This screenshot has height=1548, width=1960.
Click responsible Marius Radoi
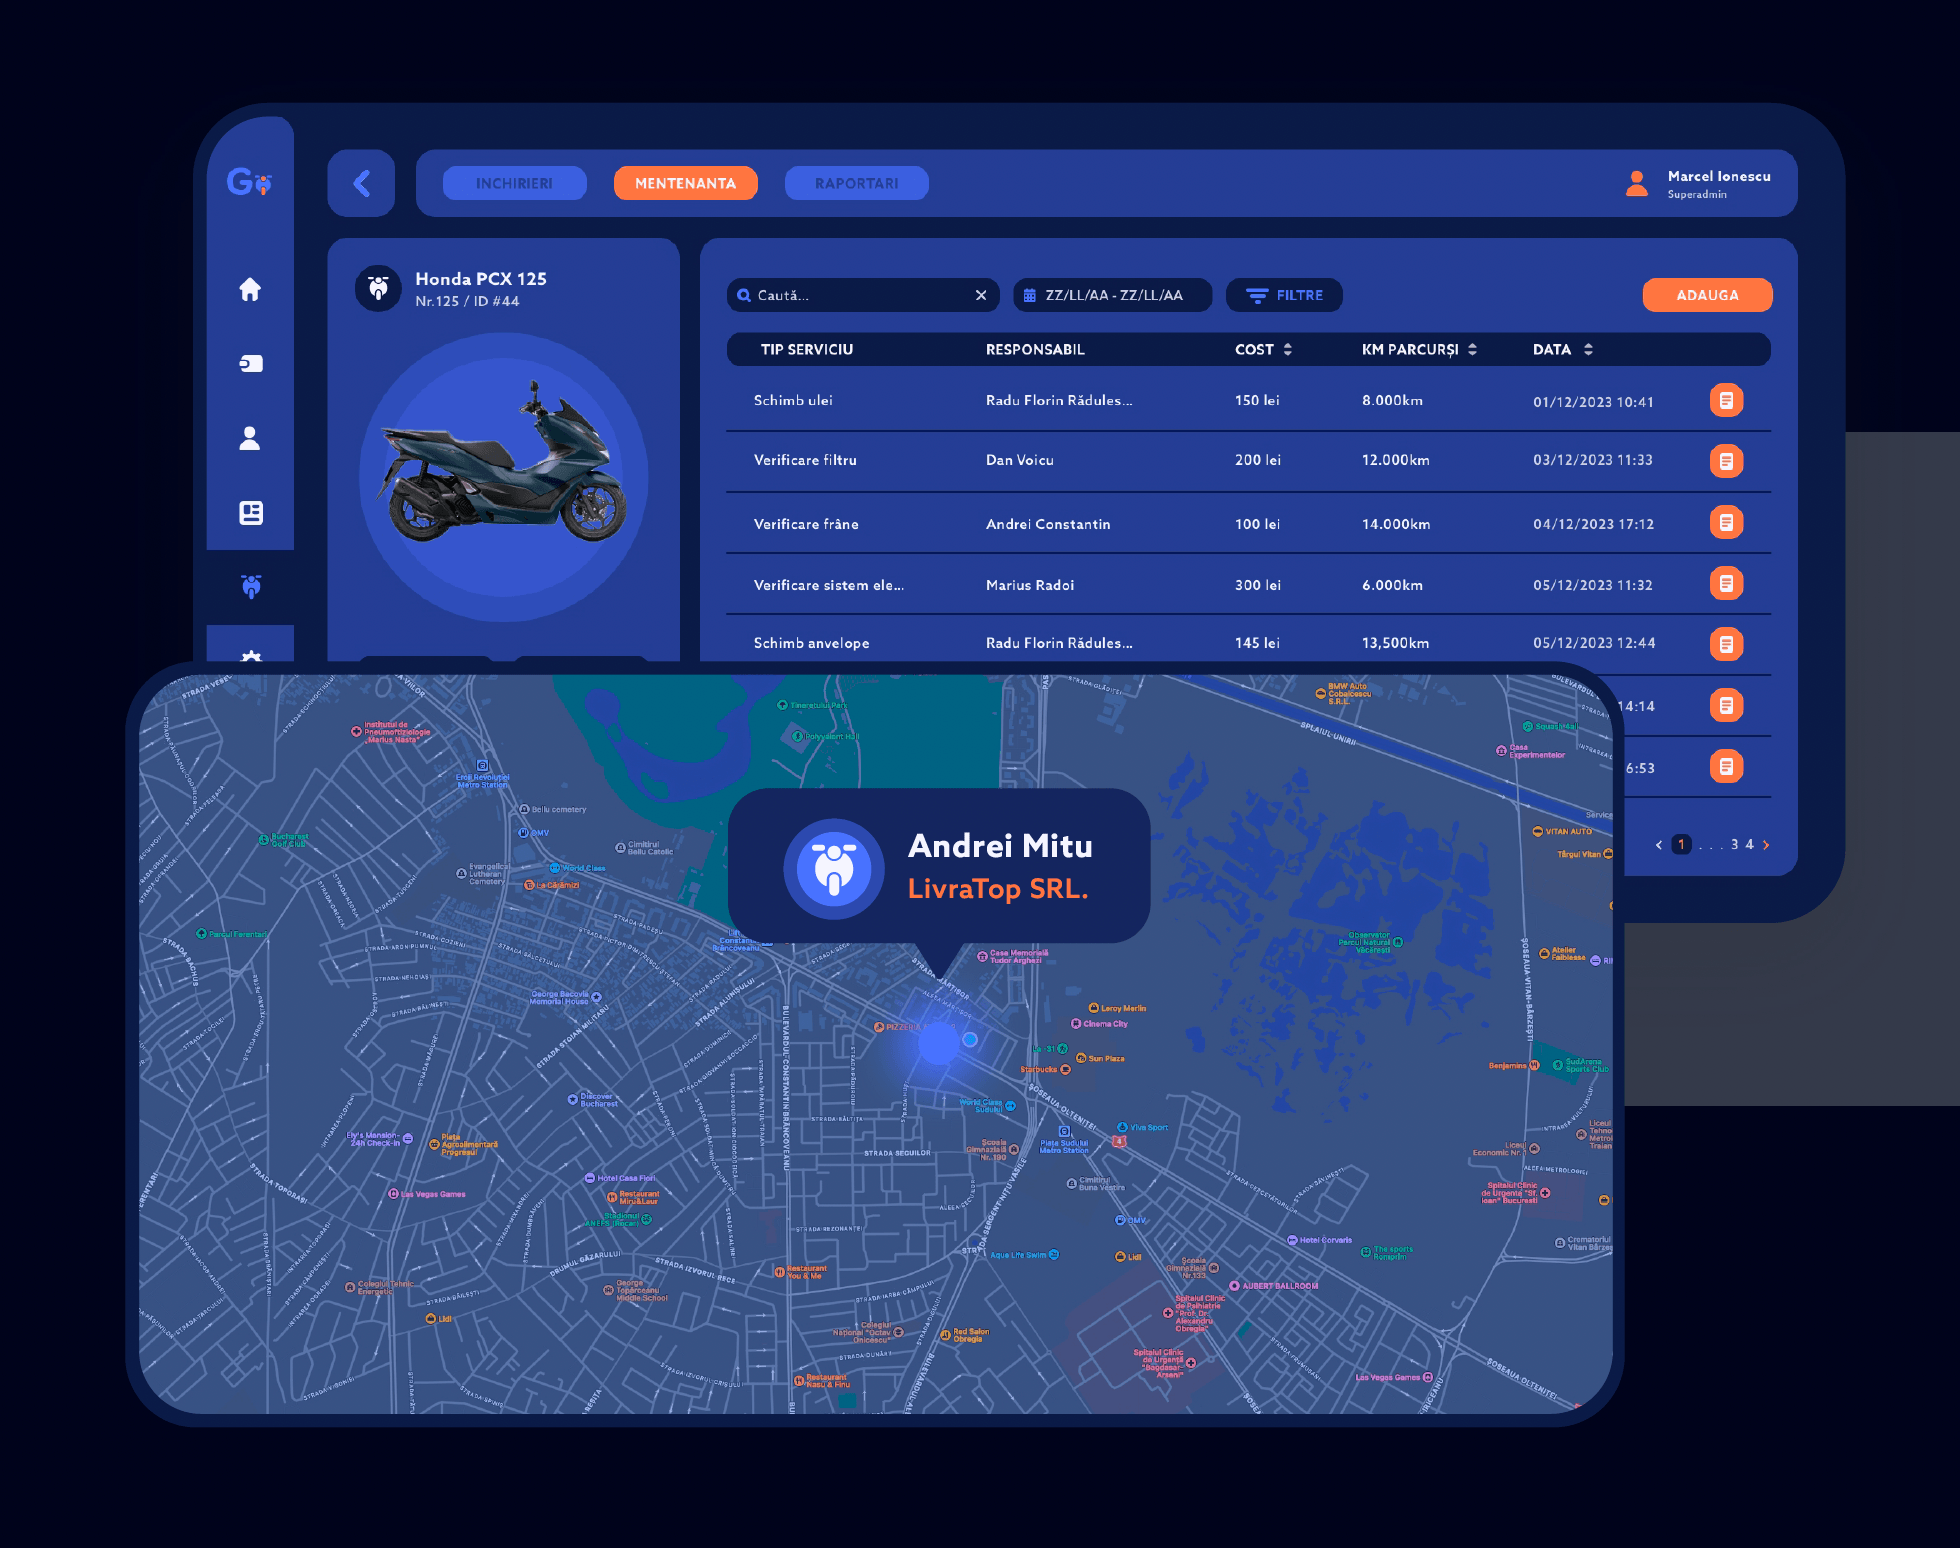pyautogui.click(x=1030, y=585)
